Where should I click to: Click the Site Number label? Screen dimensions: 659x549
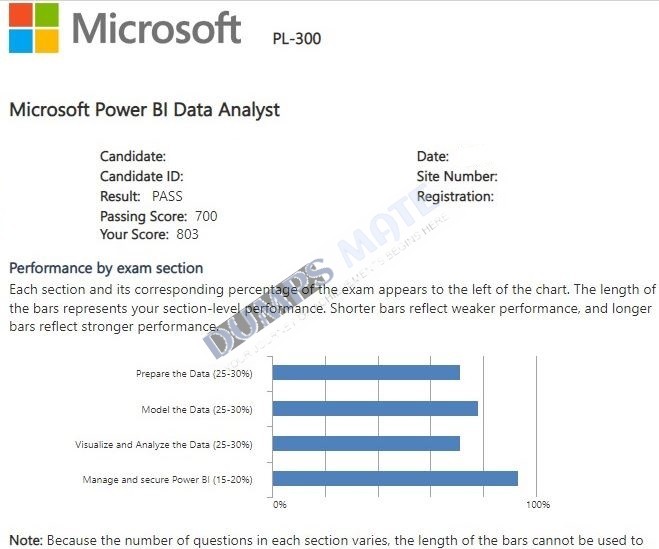[457, 176]
